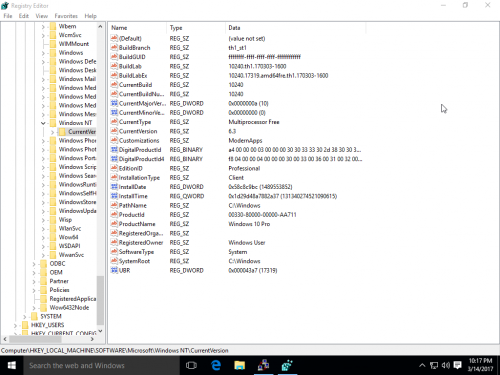Expand the CurrentVersion subkey arrow
The image size is (500, 375).
[x=53, y=132]
